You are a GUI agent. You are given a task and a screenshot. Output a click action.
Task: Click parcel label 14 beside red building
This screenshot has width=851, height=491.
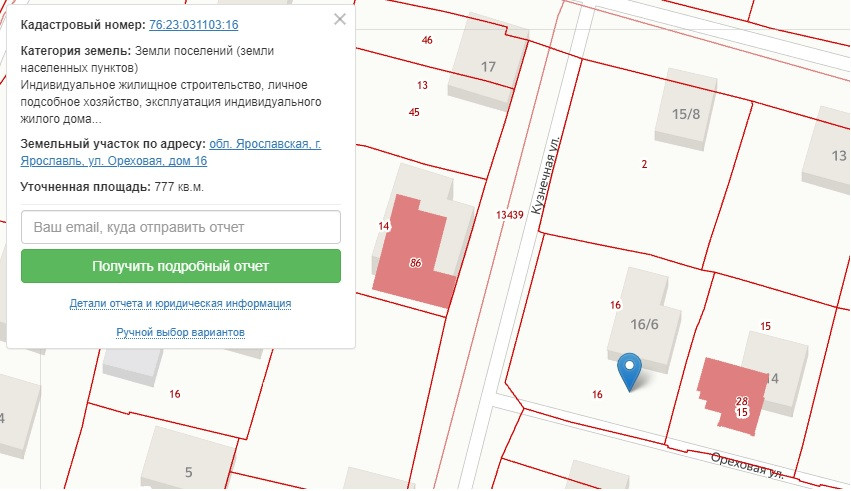coord(384,226)
